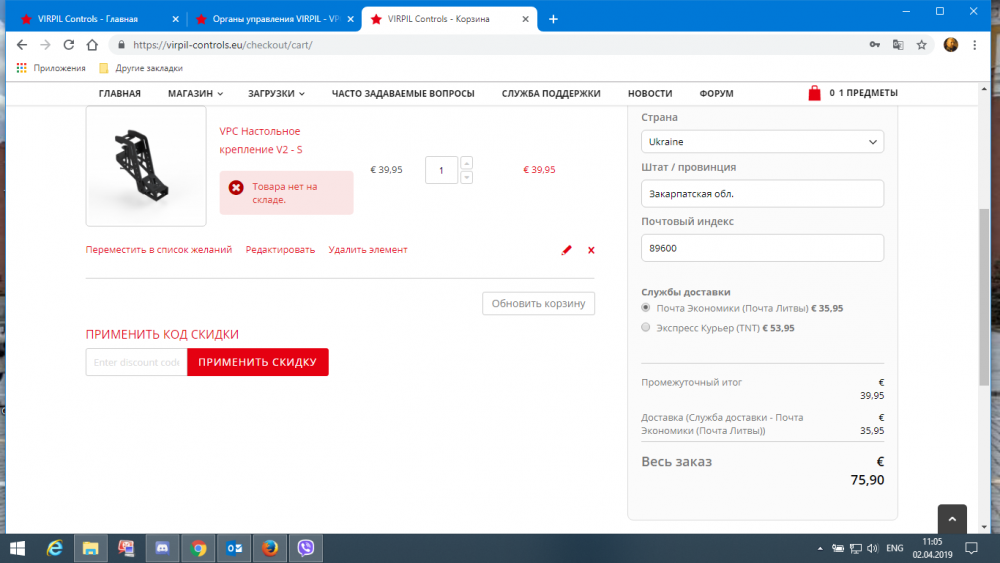Expand the ЗАГРУЗКИ menu
Viewport: 1000px width, 563px height.
[x=276, y=93]
